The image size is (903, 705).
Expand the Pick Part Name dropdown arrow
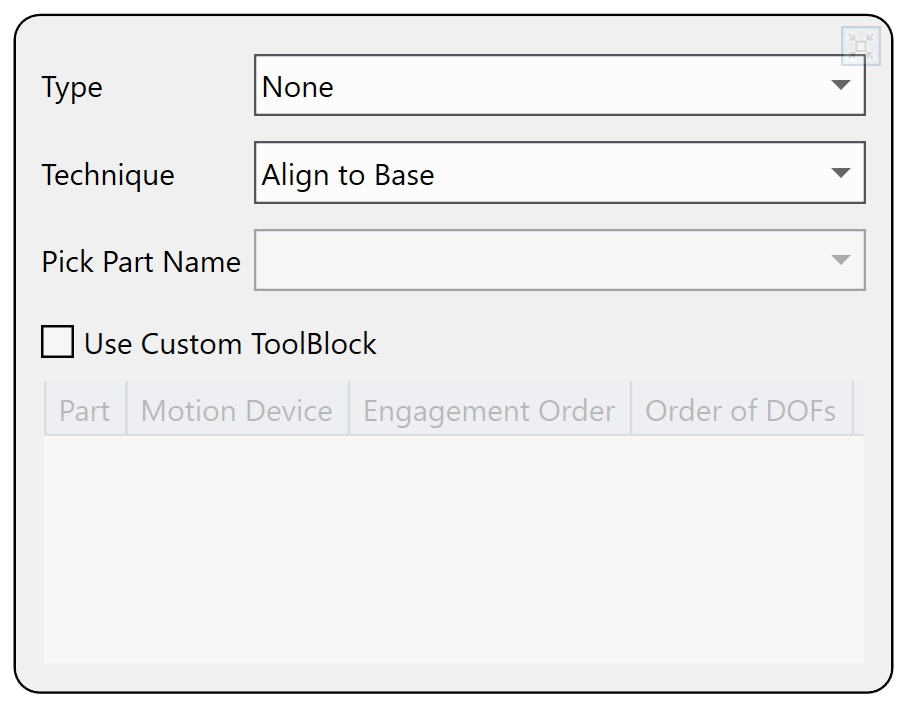841,260
